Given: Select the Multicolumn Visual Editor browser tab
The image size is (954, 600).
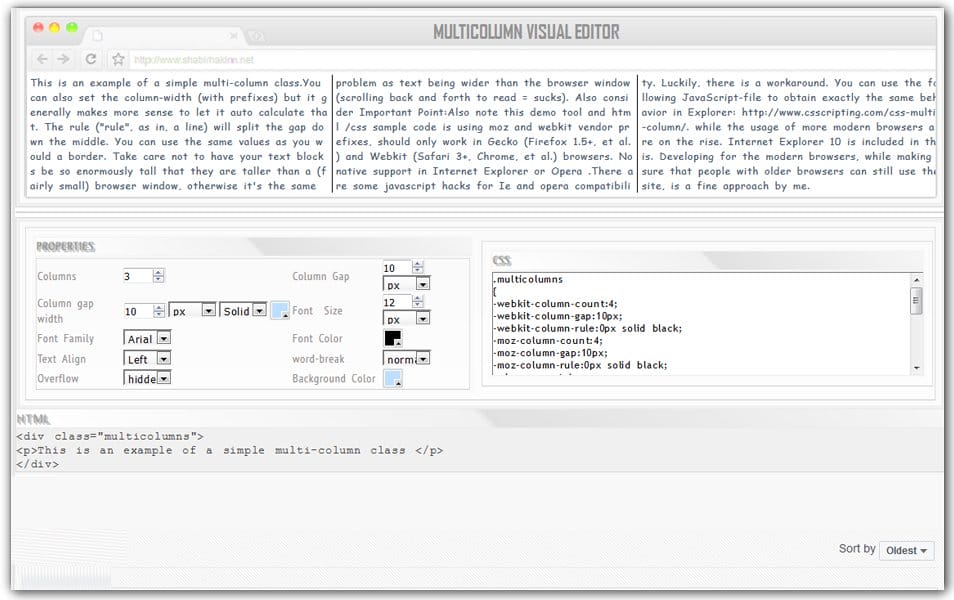Looking at the screenshot, I should (x=160, y=33).
